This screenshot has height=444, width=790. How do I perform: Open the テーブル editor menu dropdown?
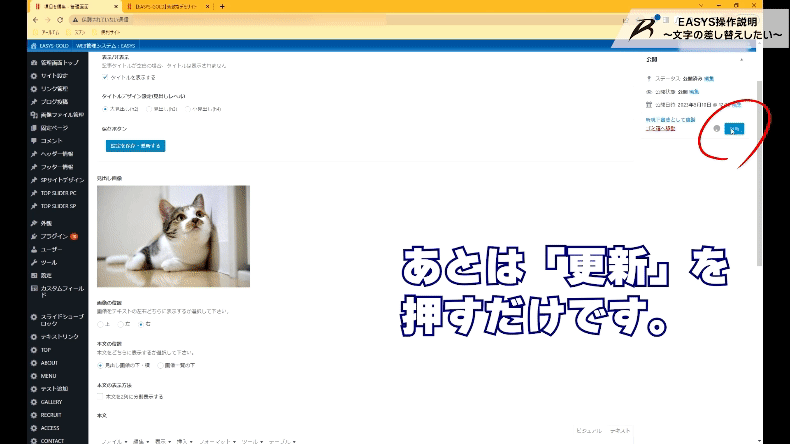[282, 441]
